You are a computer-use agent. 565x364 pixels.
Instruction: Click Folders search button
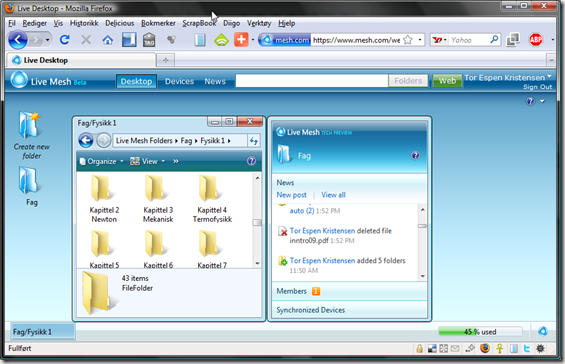(408, 81)
